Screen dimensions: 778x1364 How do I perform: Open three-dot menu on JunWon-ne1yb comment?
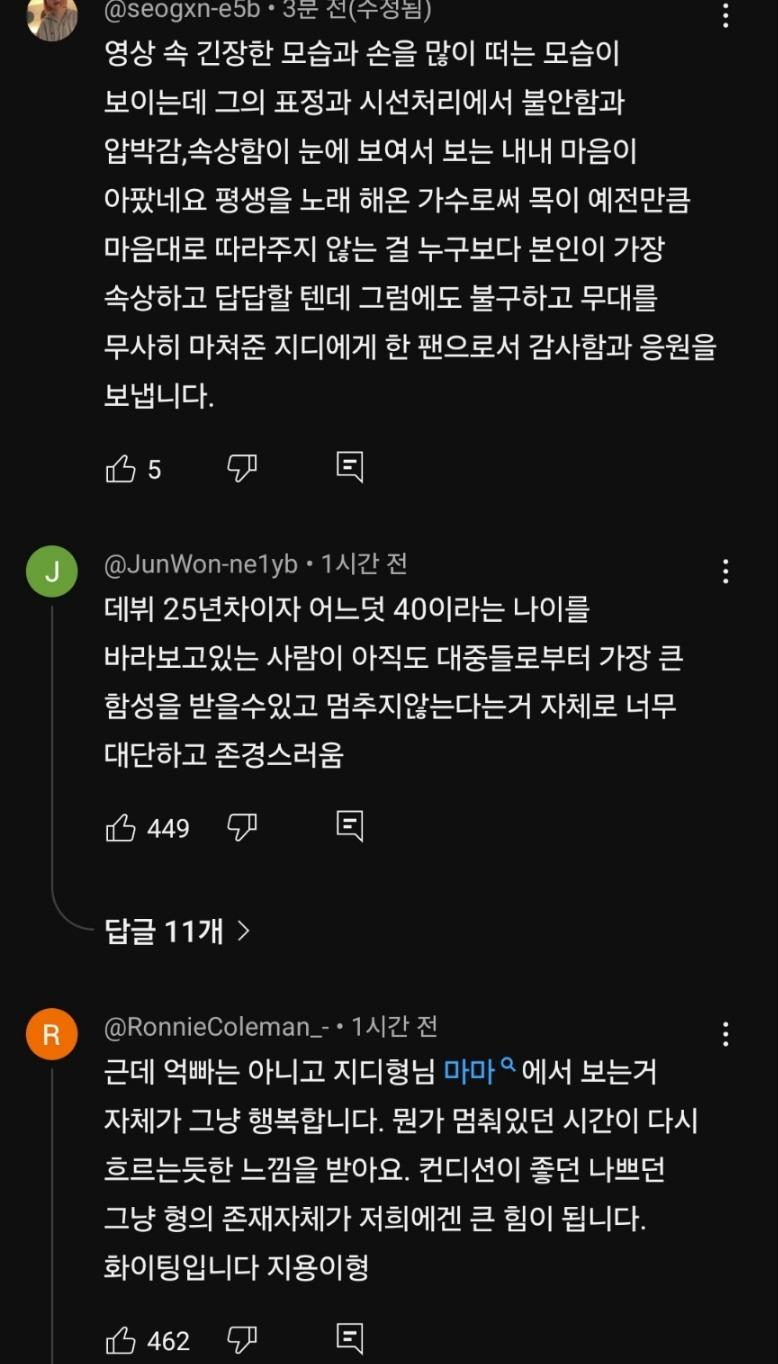point(726,571)
